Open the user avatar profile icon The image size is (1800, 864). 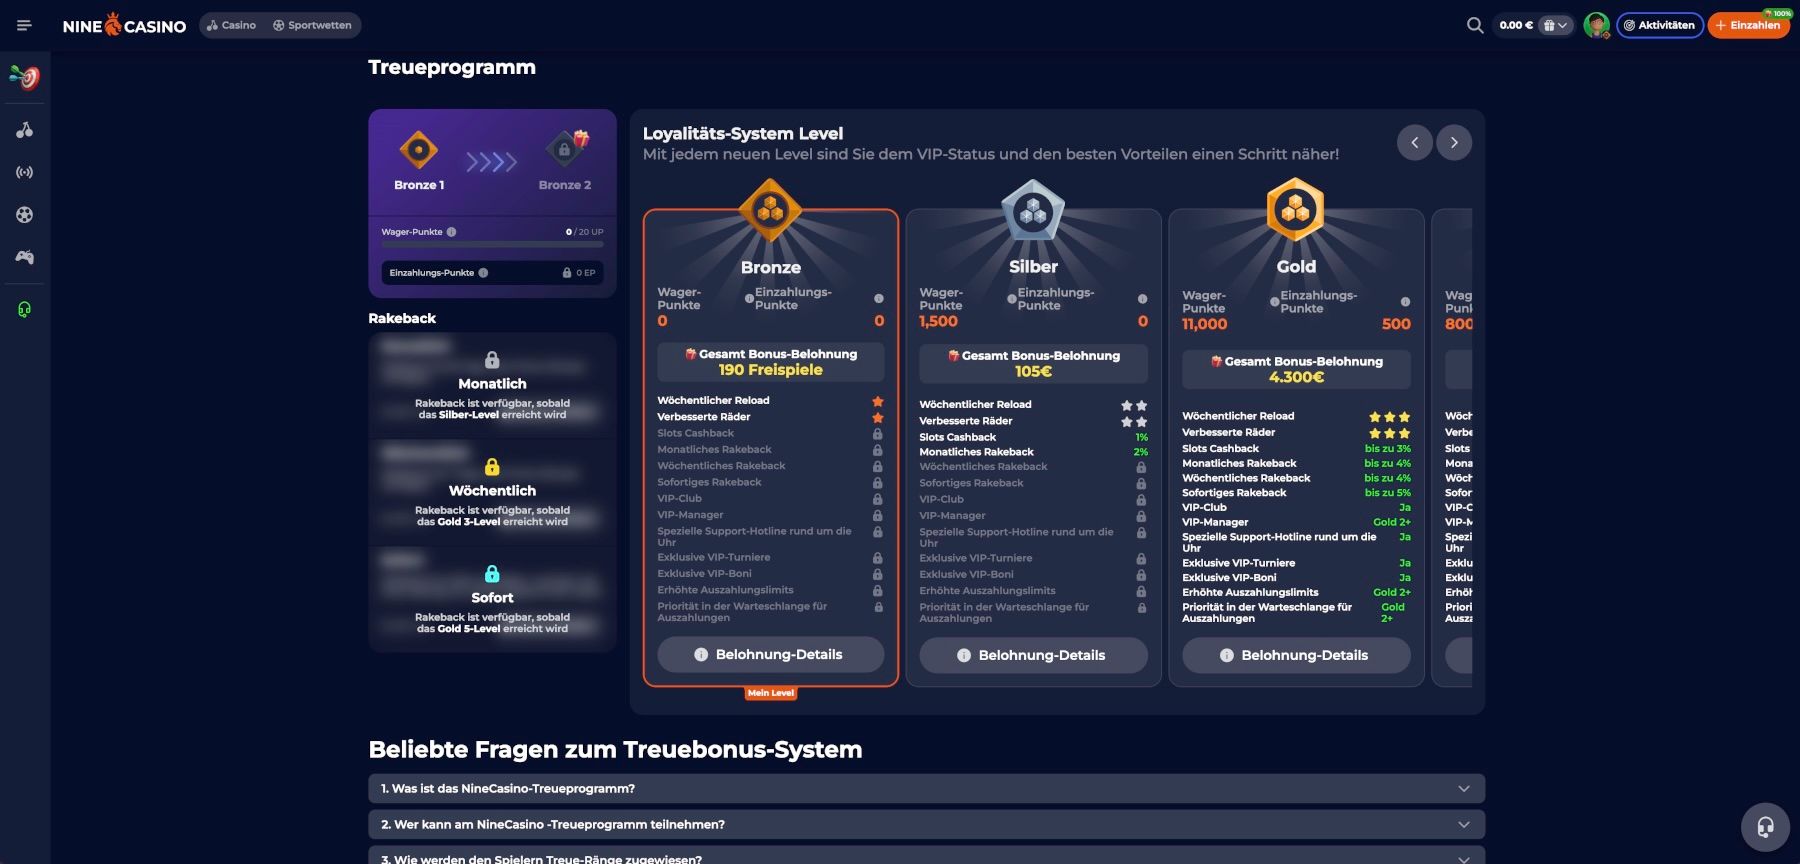pyautogui.click(x=1596, y=25)
